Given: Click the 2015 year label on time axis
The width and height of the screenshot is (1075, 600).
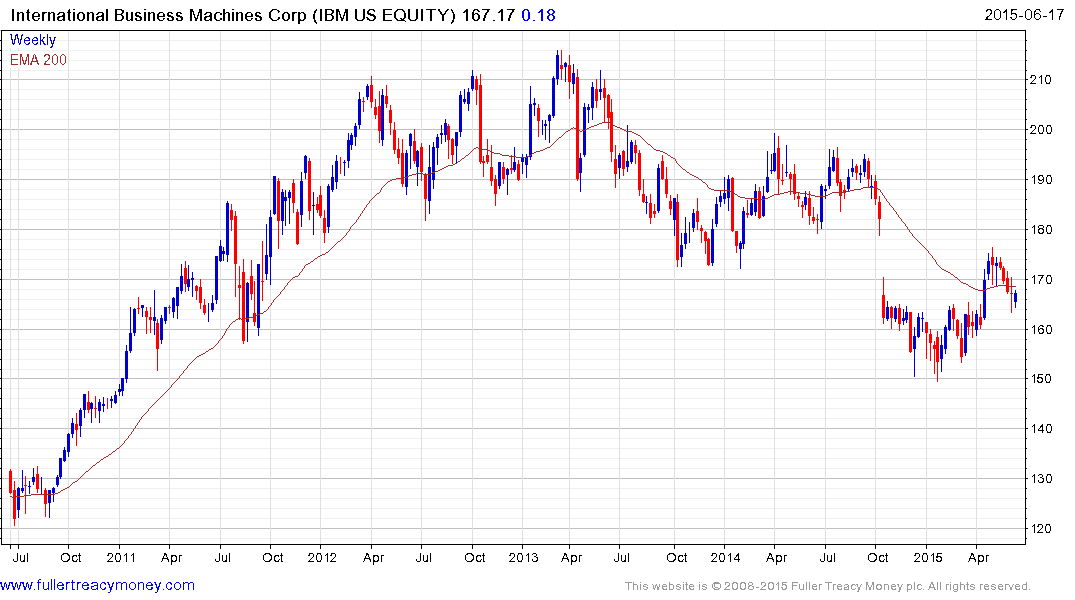Looking at the screenshot, I should (x=927, y=557).
